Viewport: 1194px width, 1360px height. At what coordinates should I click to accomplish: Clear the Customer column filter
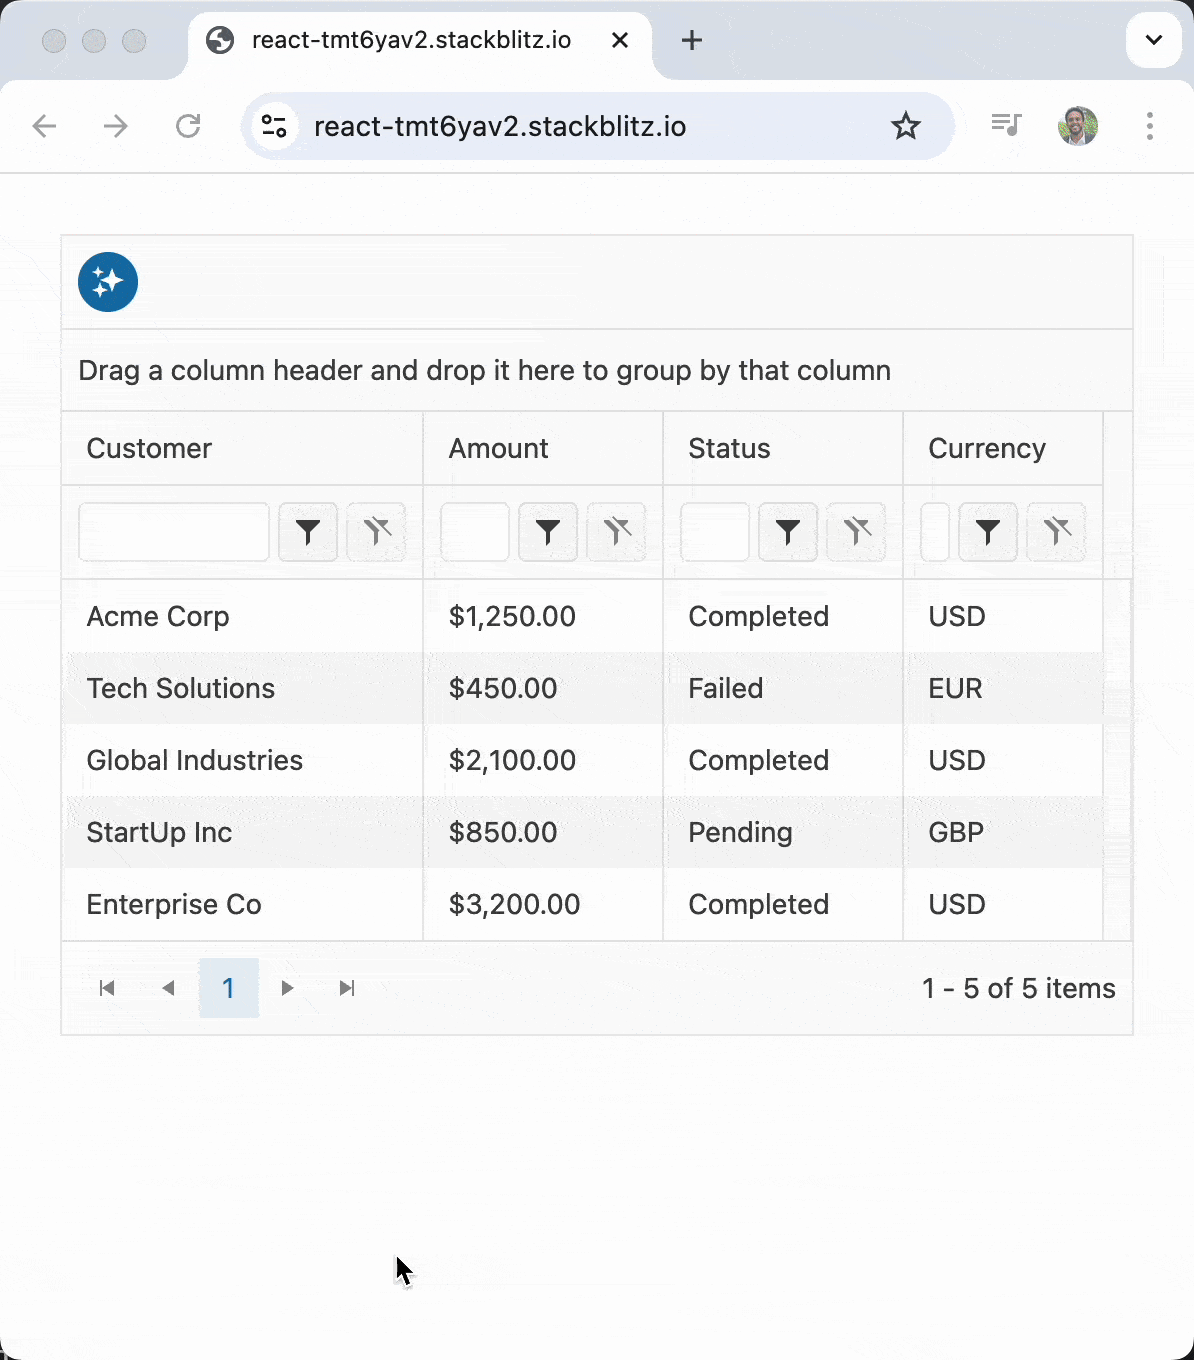(x=376, y=532)
